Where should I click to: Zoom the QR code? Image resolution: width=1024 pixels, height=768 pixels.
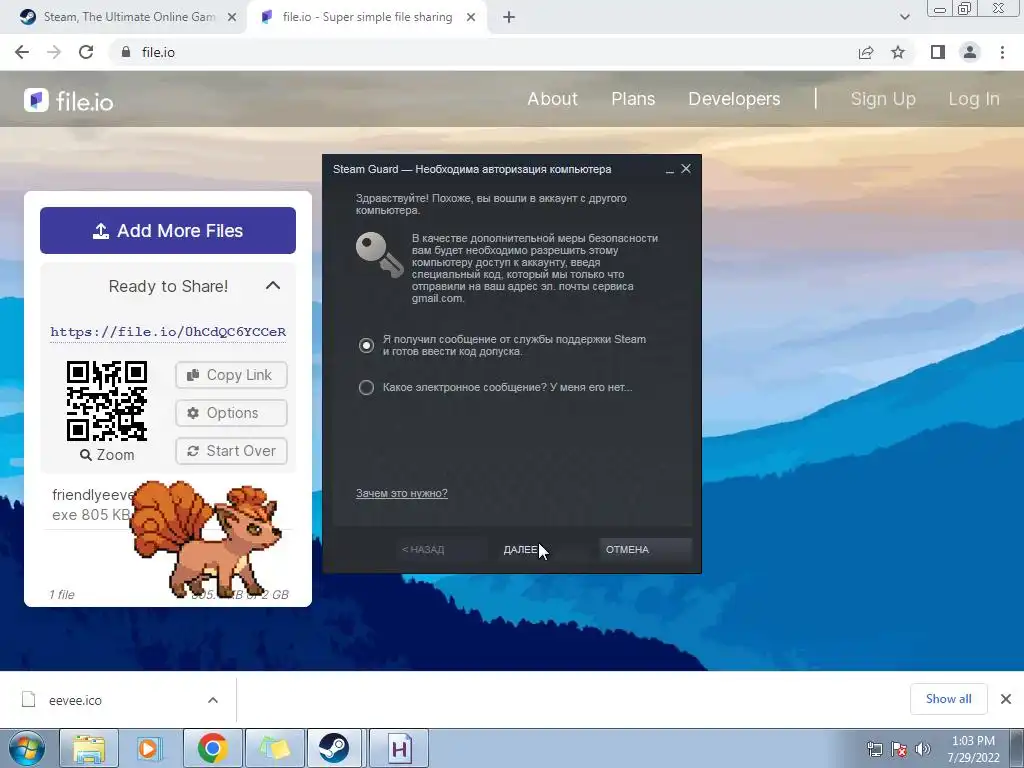point(107,455)
